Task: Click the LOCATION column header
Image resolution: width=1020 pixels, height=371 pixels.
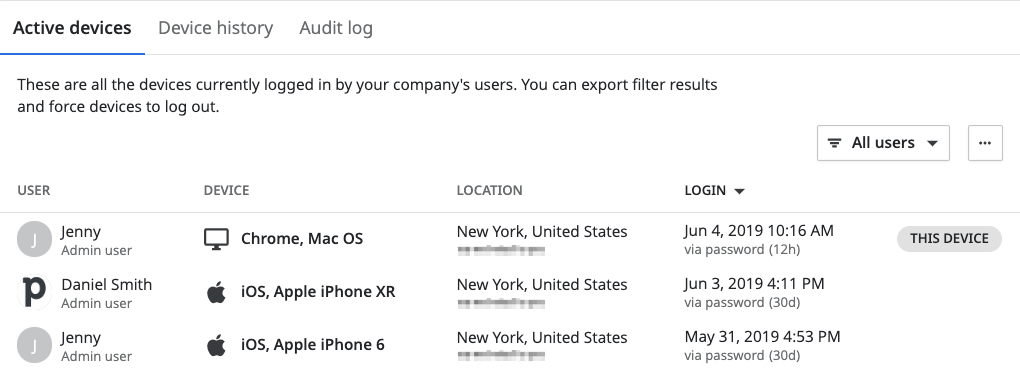Action: [489, 191]
